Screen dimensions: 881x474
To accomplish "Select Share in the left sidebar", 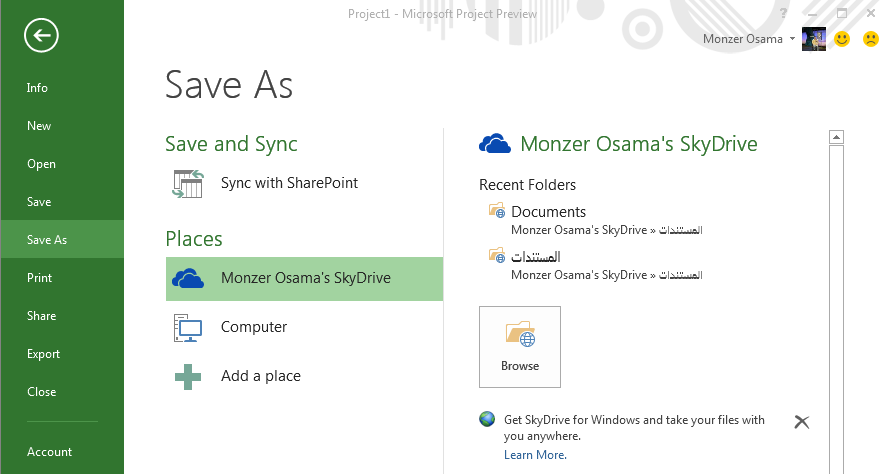I will click(x=42, y=316).
